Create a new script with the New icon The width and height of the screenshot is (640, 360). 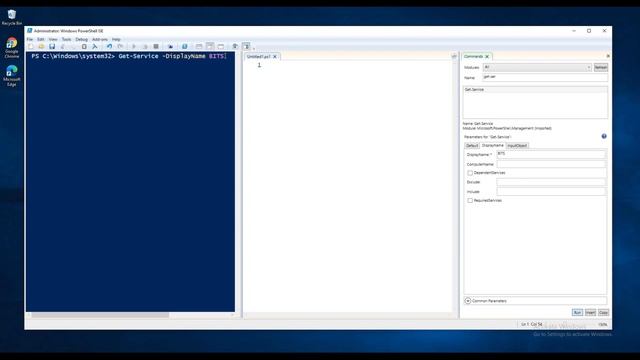pos(31,47)
